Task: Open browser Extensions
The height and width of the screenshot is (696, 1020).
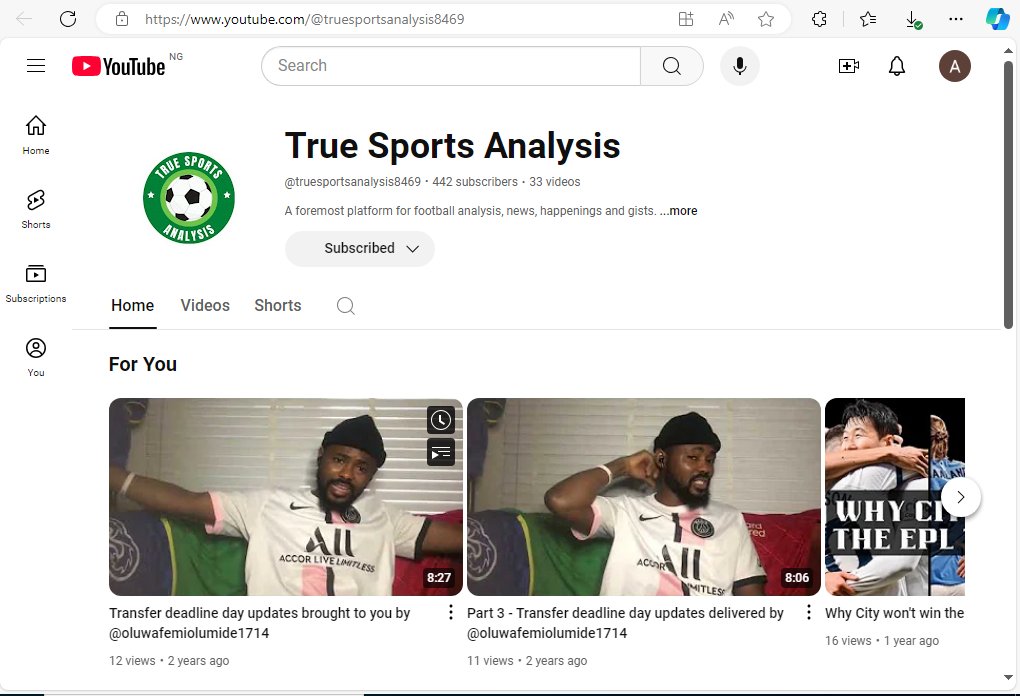Action: pos(819,19)
